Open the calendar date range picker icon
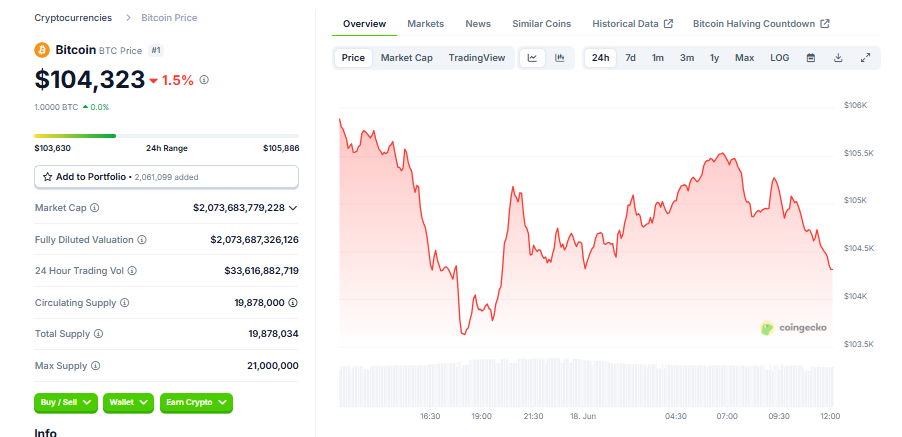This screenshot has width=902, height=437. 811,58
